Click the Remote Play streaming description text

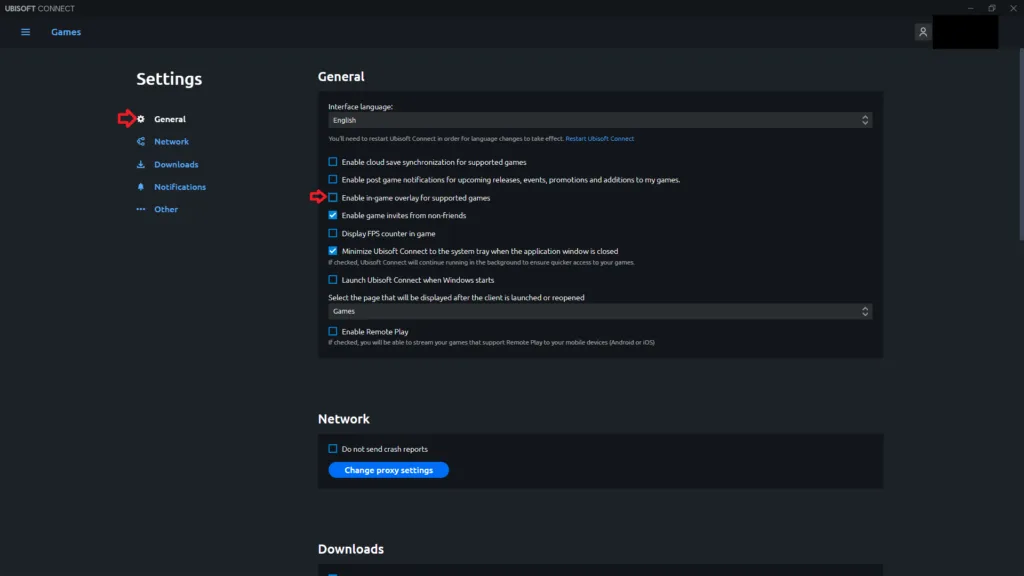tap(491, 342)
